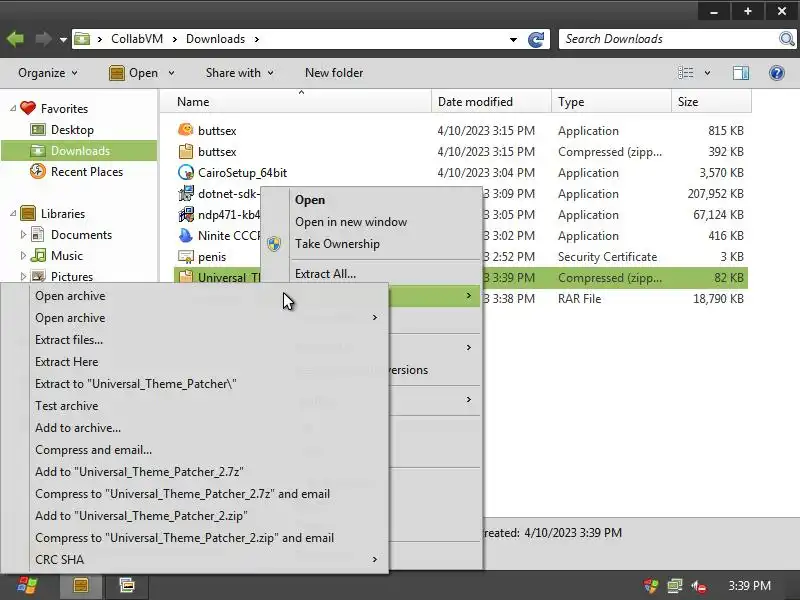Collapse the Favorites tree group
800x600 pixels.
point(13,108)
